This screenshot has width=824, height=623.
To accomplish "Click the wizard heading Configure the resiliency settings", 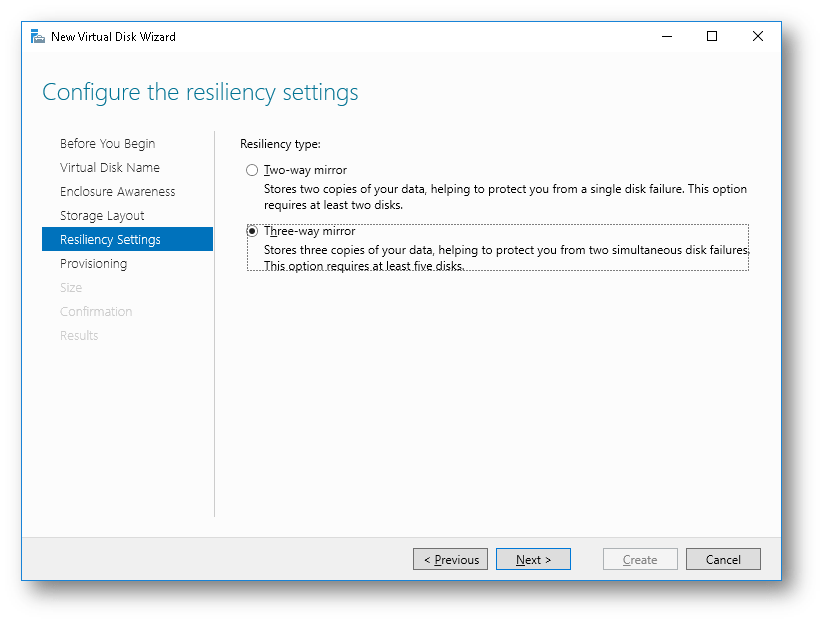I will click(199, 92).
